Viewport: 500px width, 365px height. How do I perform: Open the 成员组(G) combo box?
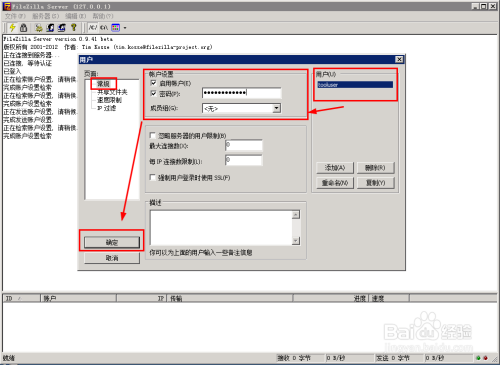click(242, 108)
